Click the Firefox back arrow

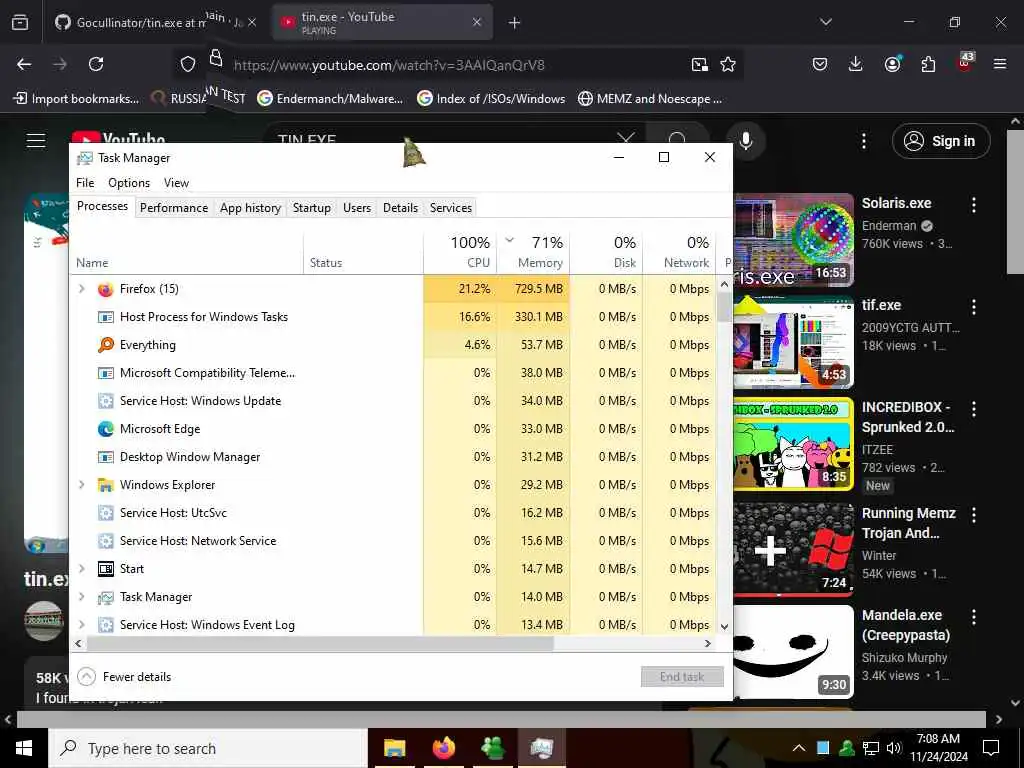[24, 64]
